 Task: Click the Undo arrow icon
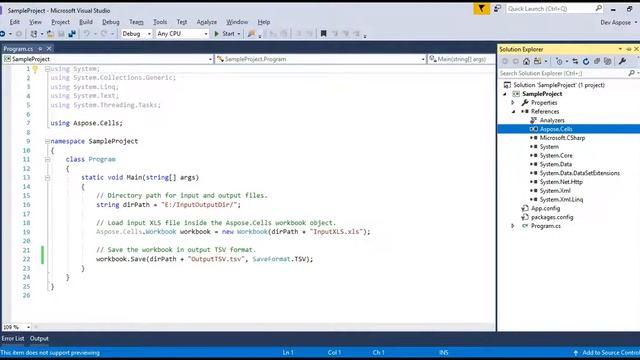pos(87,34)
